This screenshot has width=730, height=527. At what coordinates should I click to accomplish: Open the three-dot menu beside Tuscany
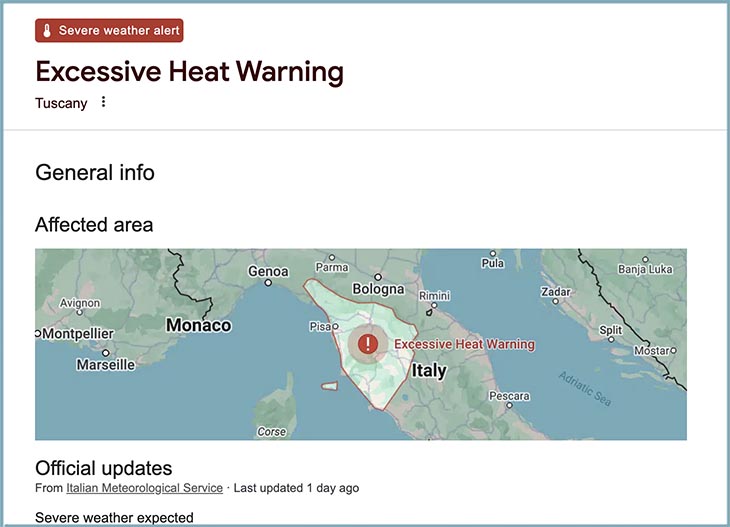pyautogui.click(x=103, y=102)
